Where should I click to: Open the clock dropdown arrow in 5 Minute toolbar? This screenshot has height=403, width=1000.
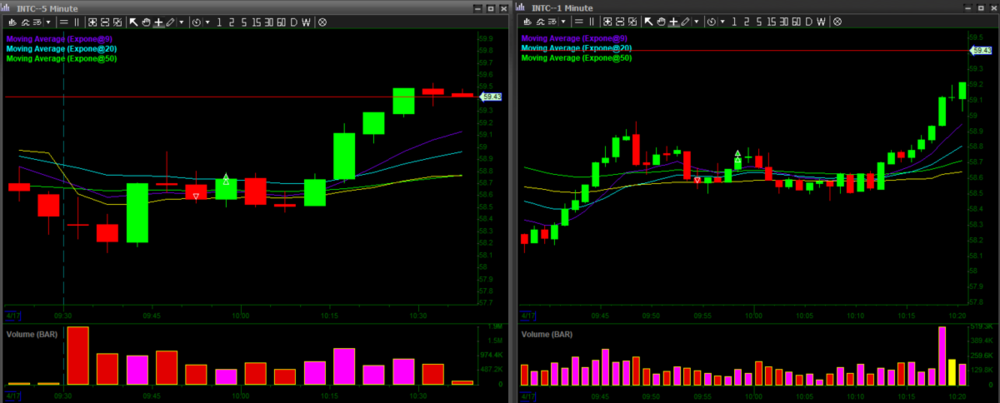(x=207, y=21)
